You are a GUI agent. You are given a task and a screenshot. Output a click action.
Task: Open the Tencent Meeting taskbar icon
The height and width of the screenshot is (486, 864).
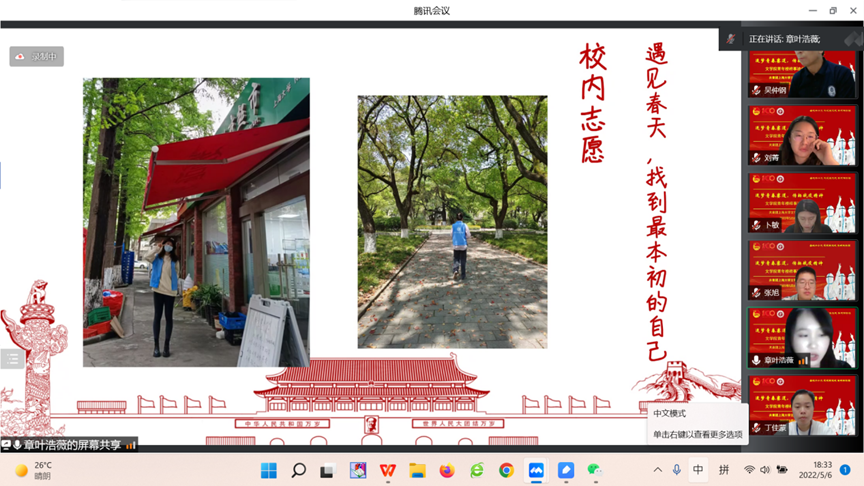[x=536, y=470]
